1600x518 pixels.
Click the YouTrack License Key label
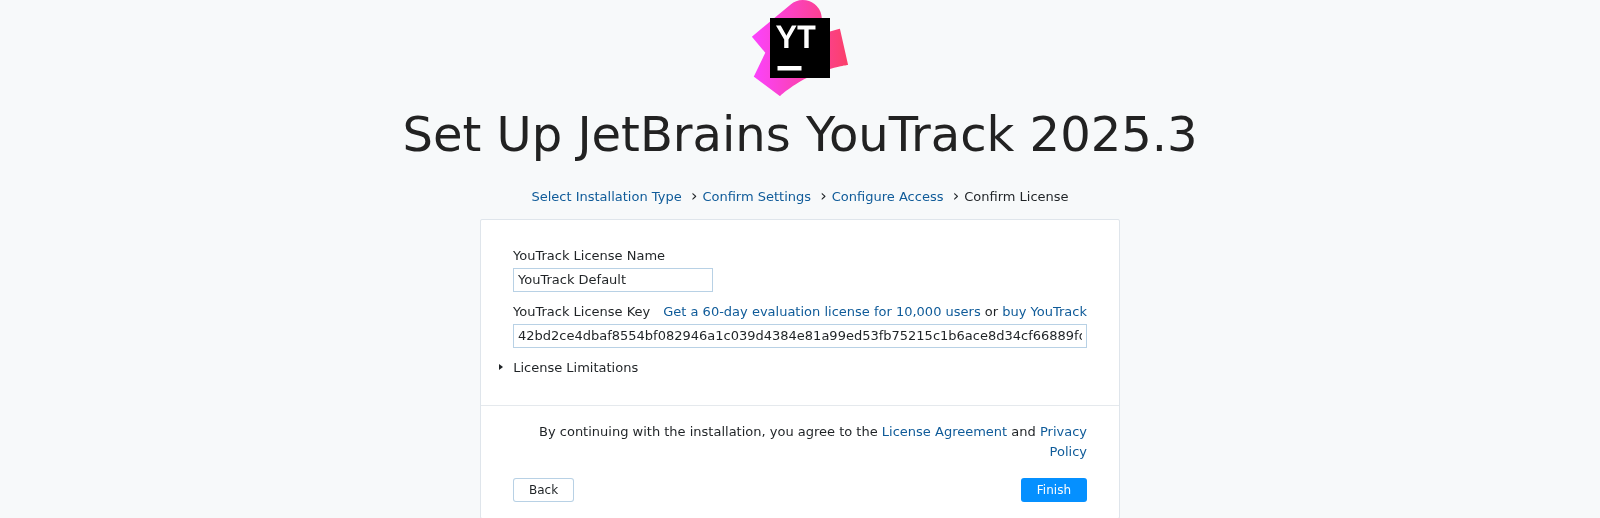tap(581, 312)
